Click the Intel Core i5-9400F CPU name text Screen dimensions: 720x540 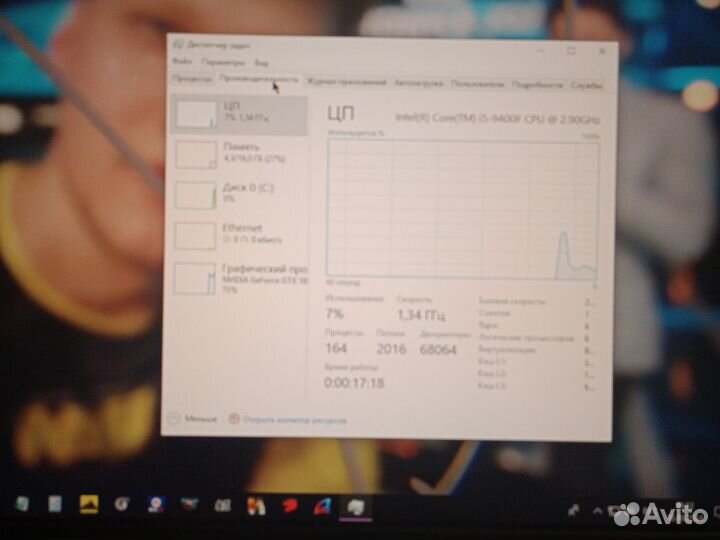(497, 119)
